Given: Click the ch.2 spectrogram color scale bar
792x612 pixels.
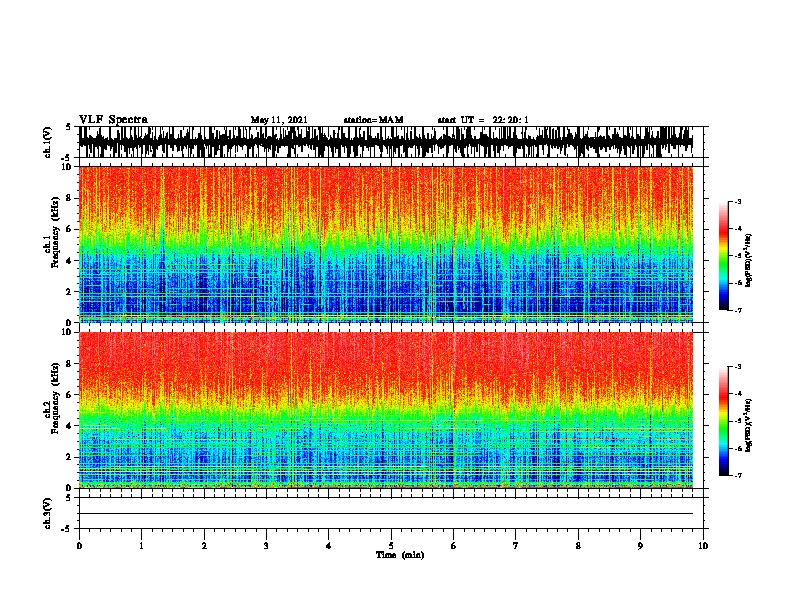Looking at the screenshot, I should pyautogui.click(x=724, y=421).
